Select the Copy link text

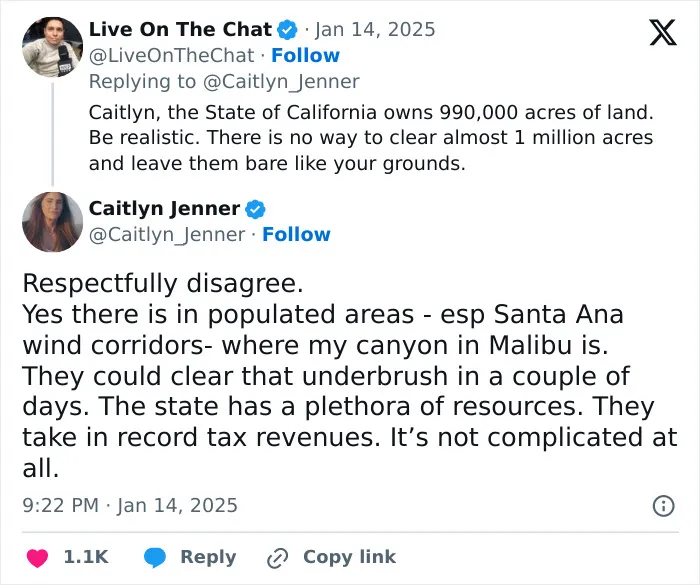pos(350,557)
